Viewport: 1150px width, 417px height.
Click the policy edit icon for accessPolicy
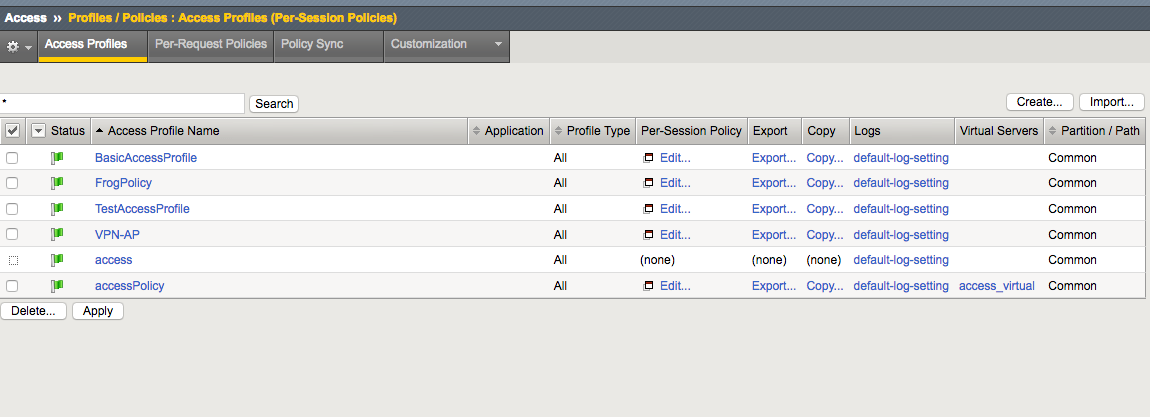648,286
